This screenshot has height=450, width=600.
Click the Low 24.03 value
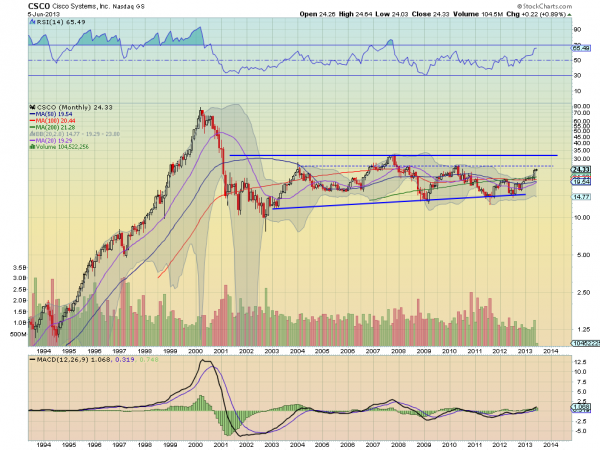pos(392,14)
